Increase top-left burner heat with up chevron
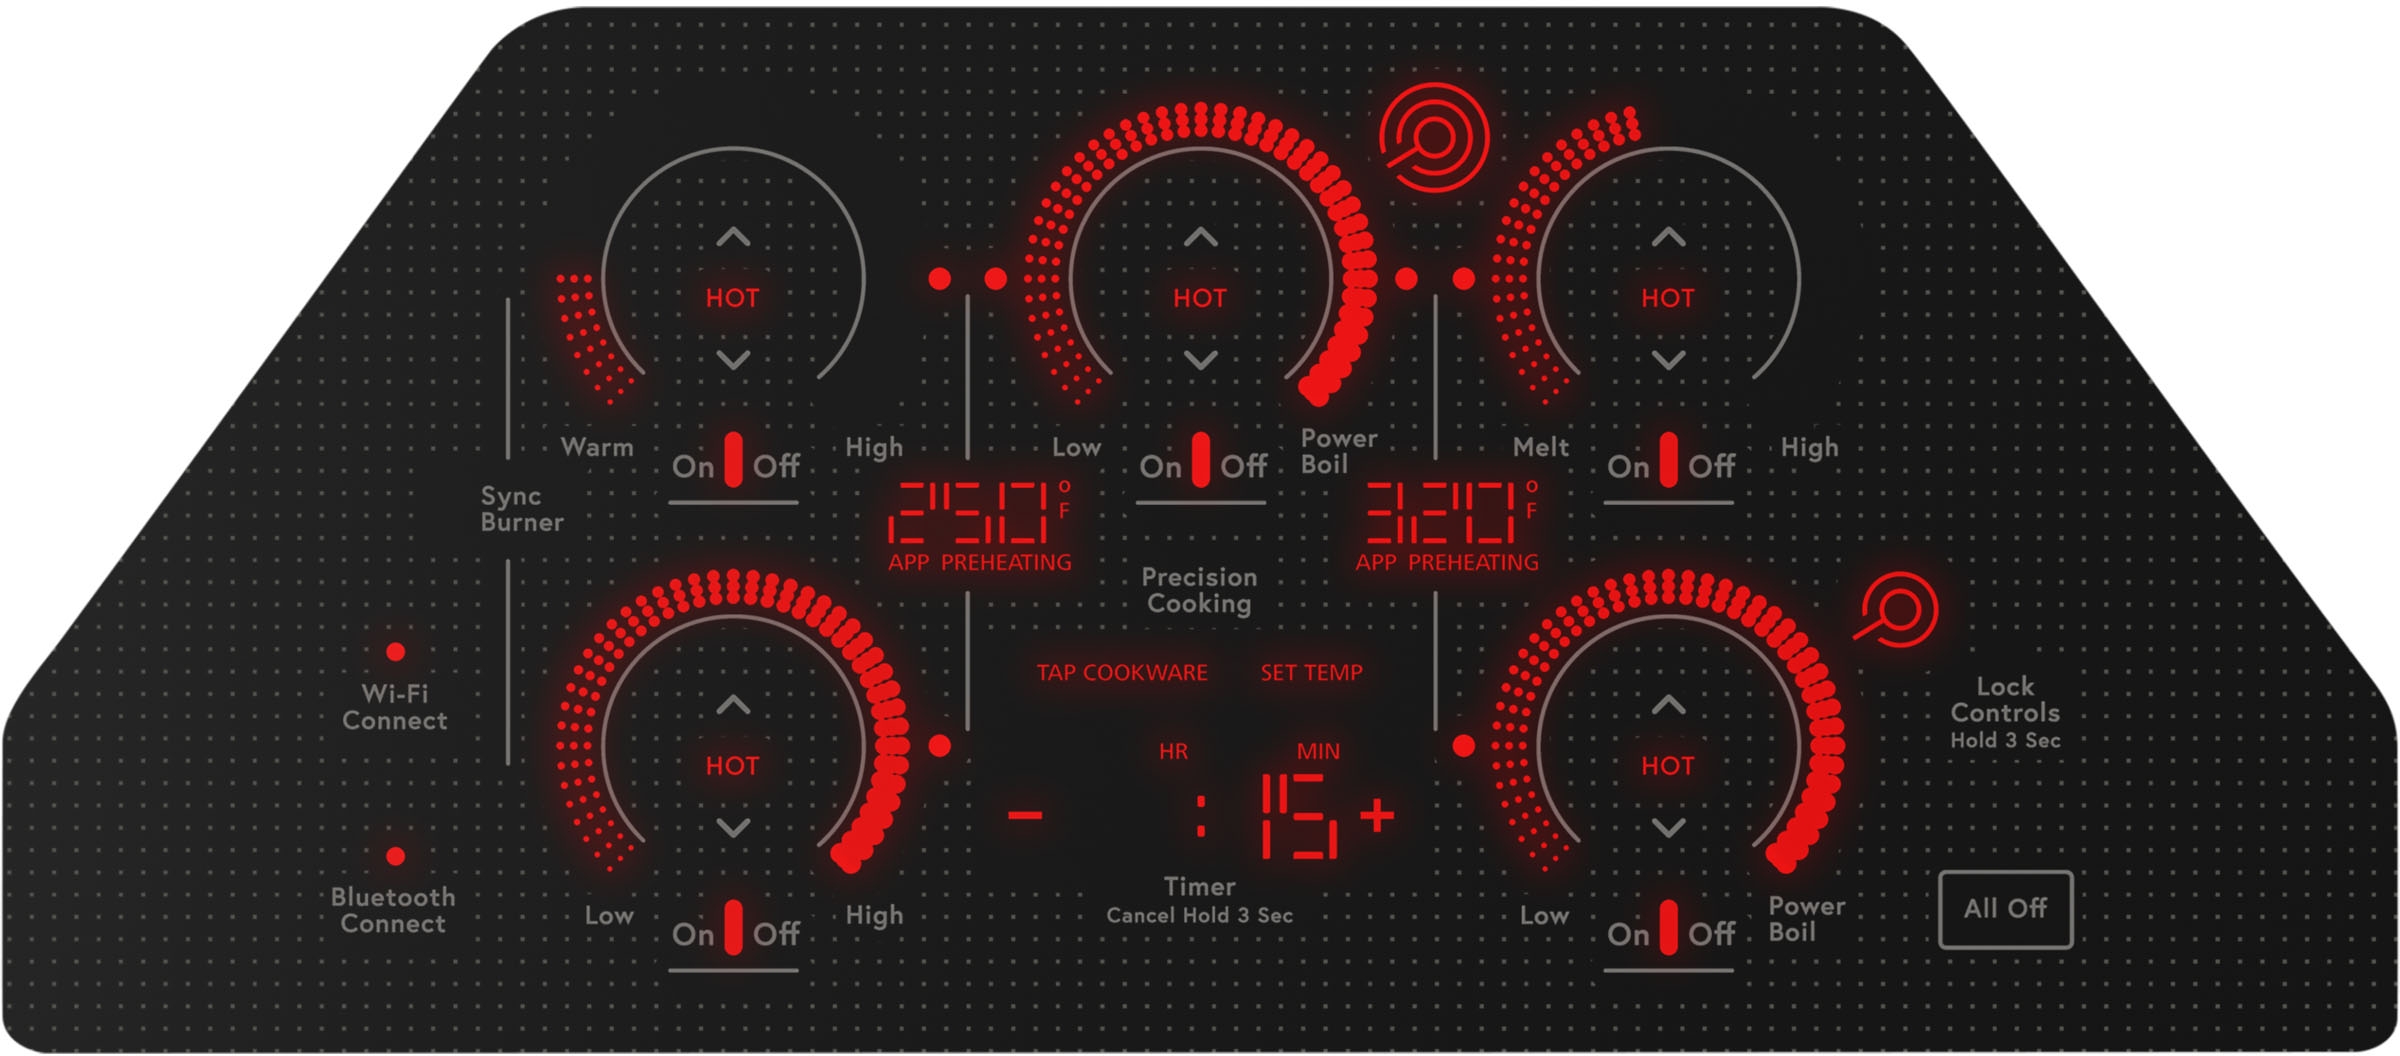The width and height of the screenshot is (2400, 1056). (733, 238)
